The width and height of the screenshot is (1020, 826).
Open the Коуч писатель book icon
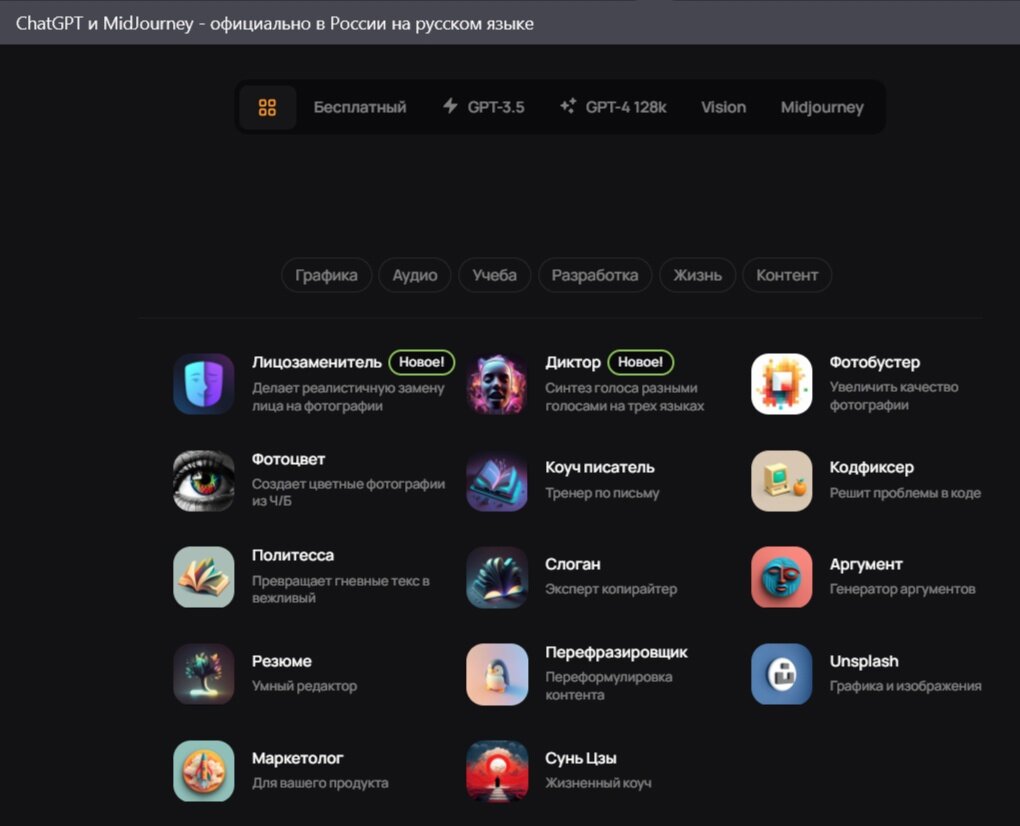point(497,481)
